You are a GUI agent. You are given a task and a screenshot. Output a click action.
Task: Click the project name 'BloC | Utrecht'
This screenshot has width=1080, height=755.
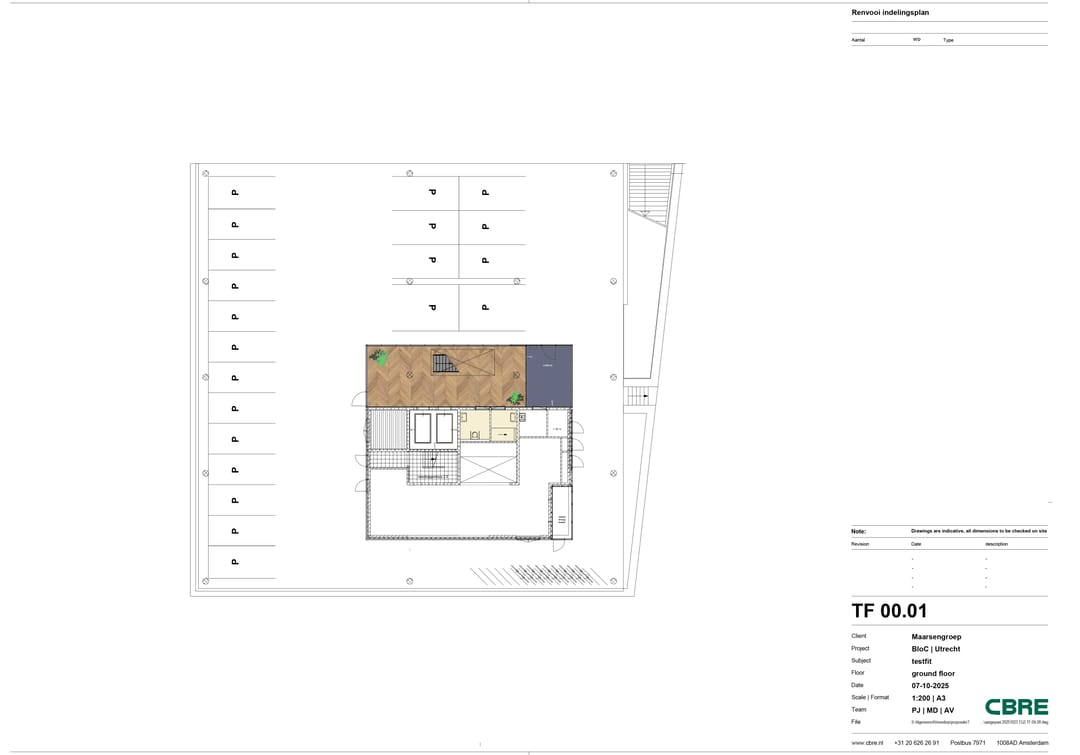pyautogui.click(x=935, y=649)
